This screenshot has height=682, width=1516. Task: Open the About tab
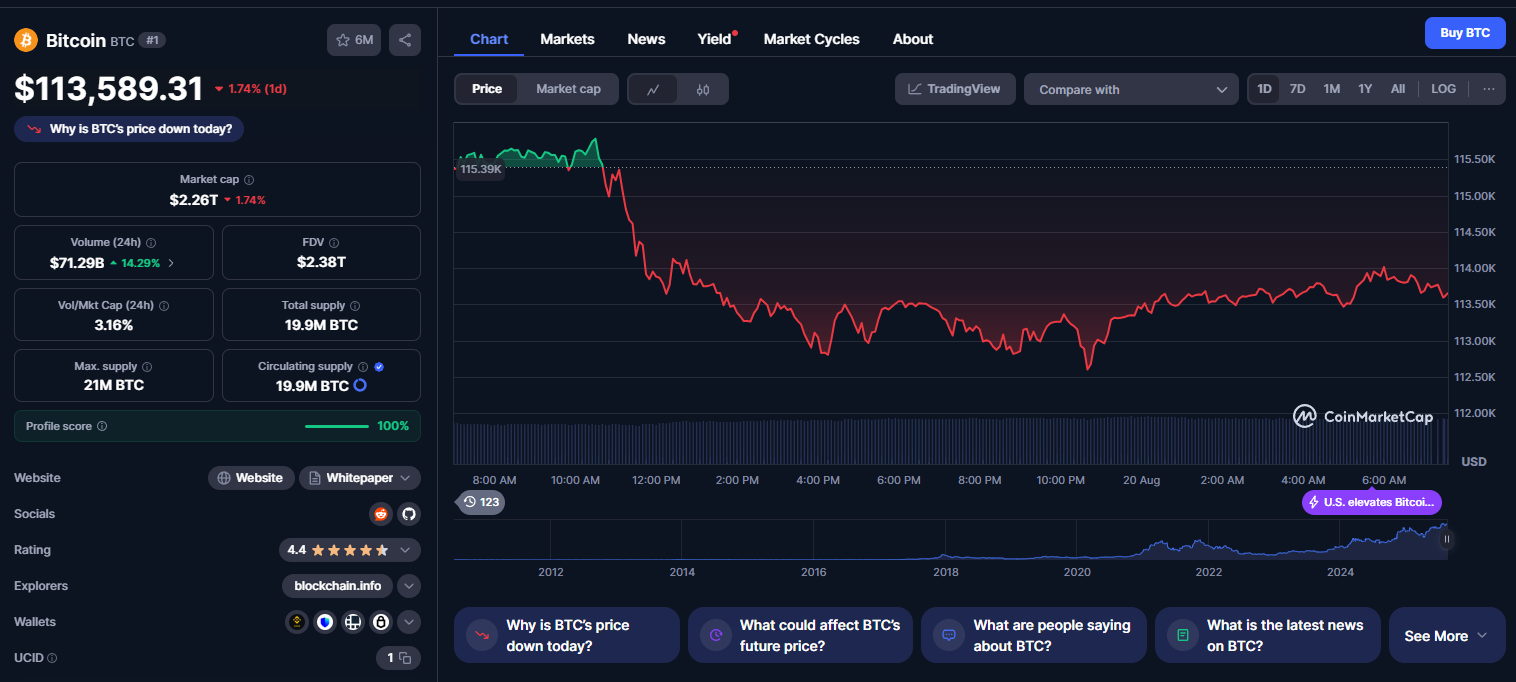(x=912, y=39)
